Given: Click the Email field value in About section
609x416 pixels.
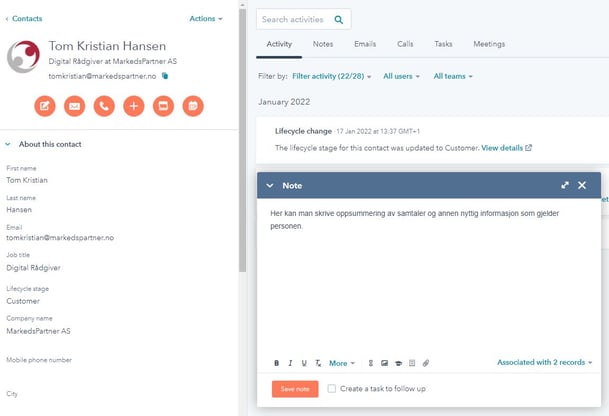Looking at the screenshot, I should [60, 238].
